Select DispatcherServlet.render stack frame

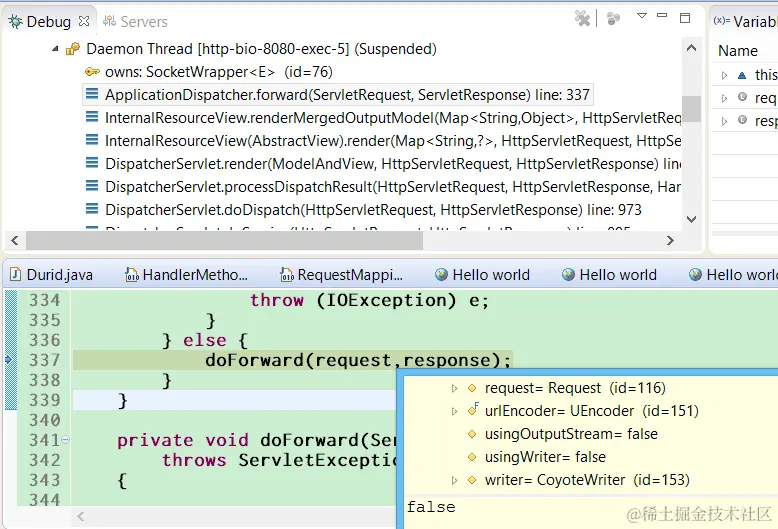[x=393, y=164]
